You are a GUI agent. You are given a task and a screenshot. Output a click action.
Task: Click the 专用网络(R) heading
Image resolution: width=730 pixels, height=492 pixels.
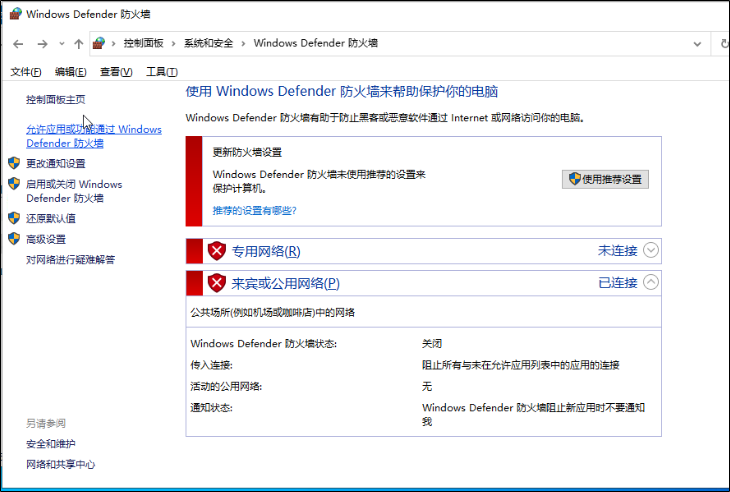pos(266,251)
